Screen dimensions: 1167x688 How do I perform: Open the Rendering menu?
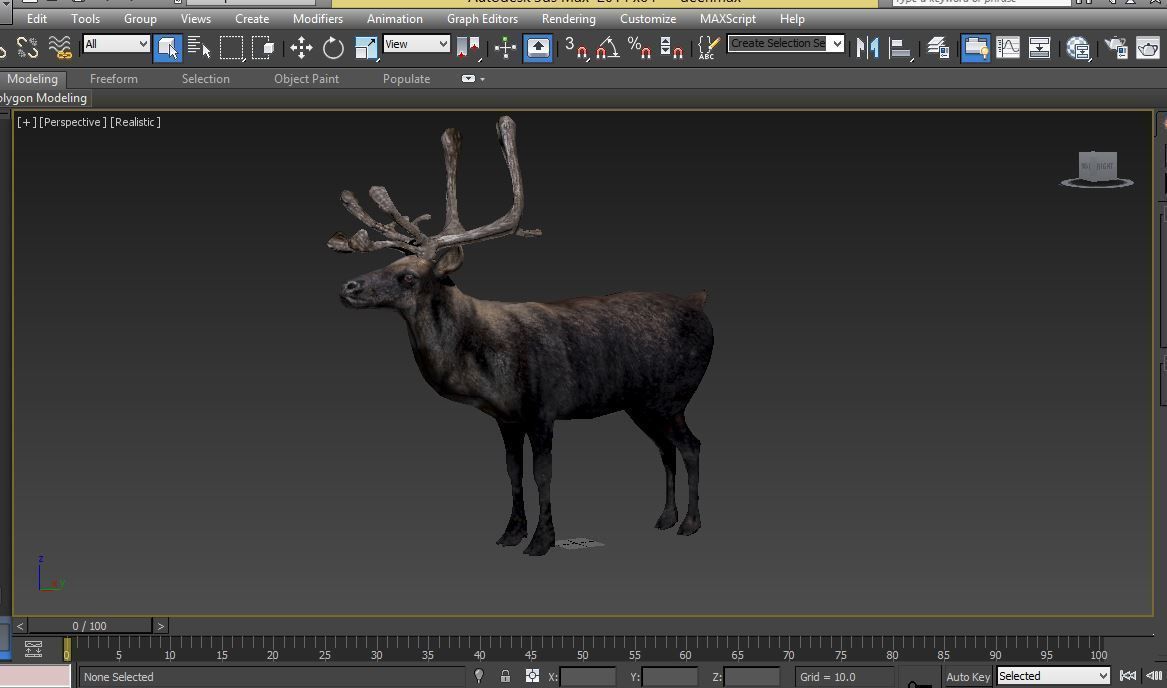coord(569,19)
